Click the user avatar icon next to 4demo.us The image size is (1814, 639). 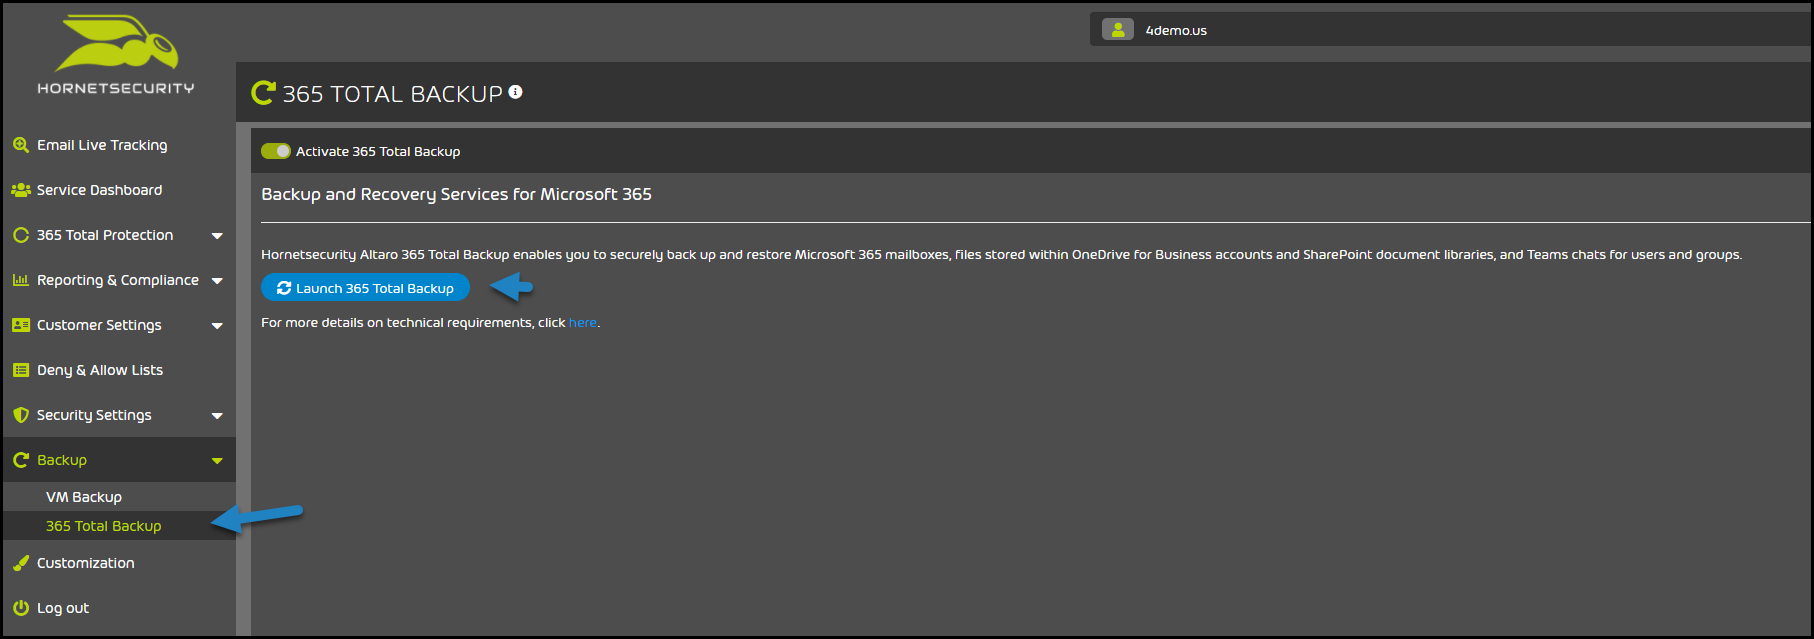tap(1118, 30)
